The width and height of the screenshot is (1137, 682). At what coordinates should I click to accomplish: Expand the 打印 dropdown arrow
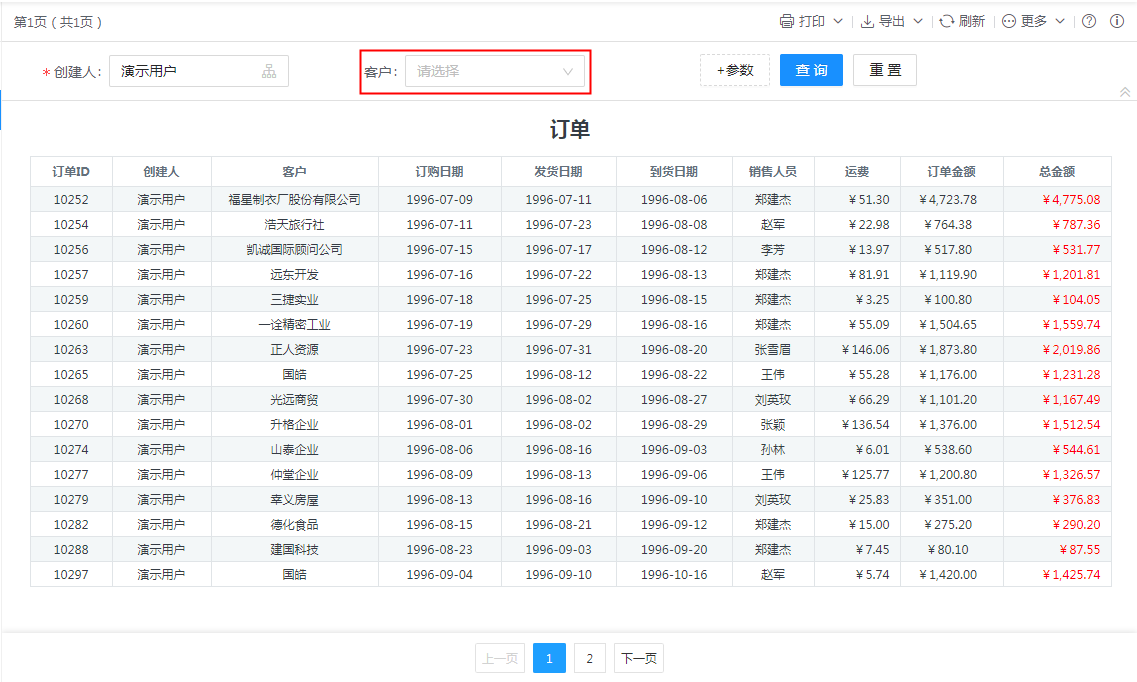click(x=838, y=21)
